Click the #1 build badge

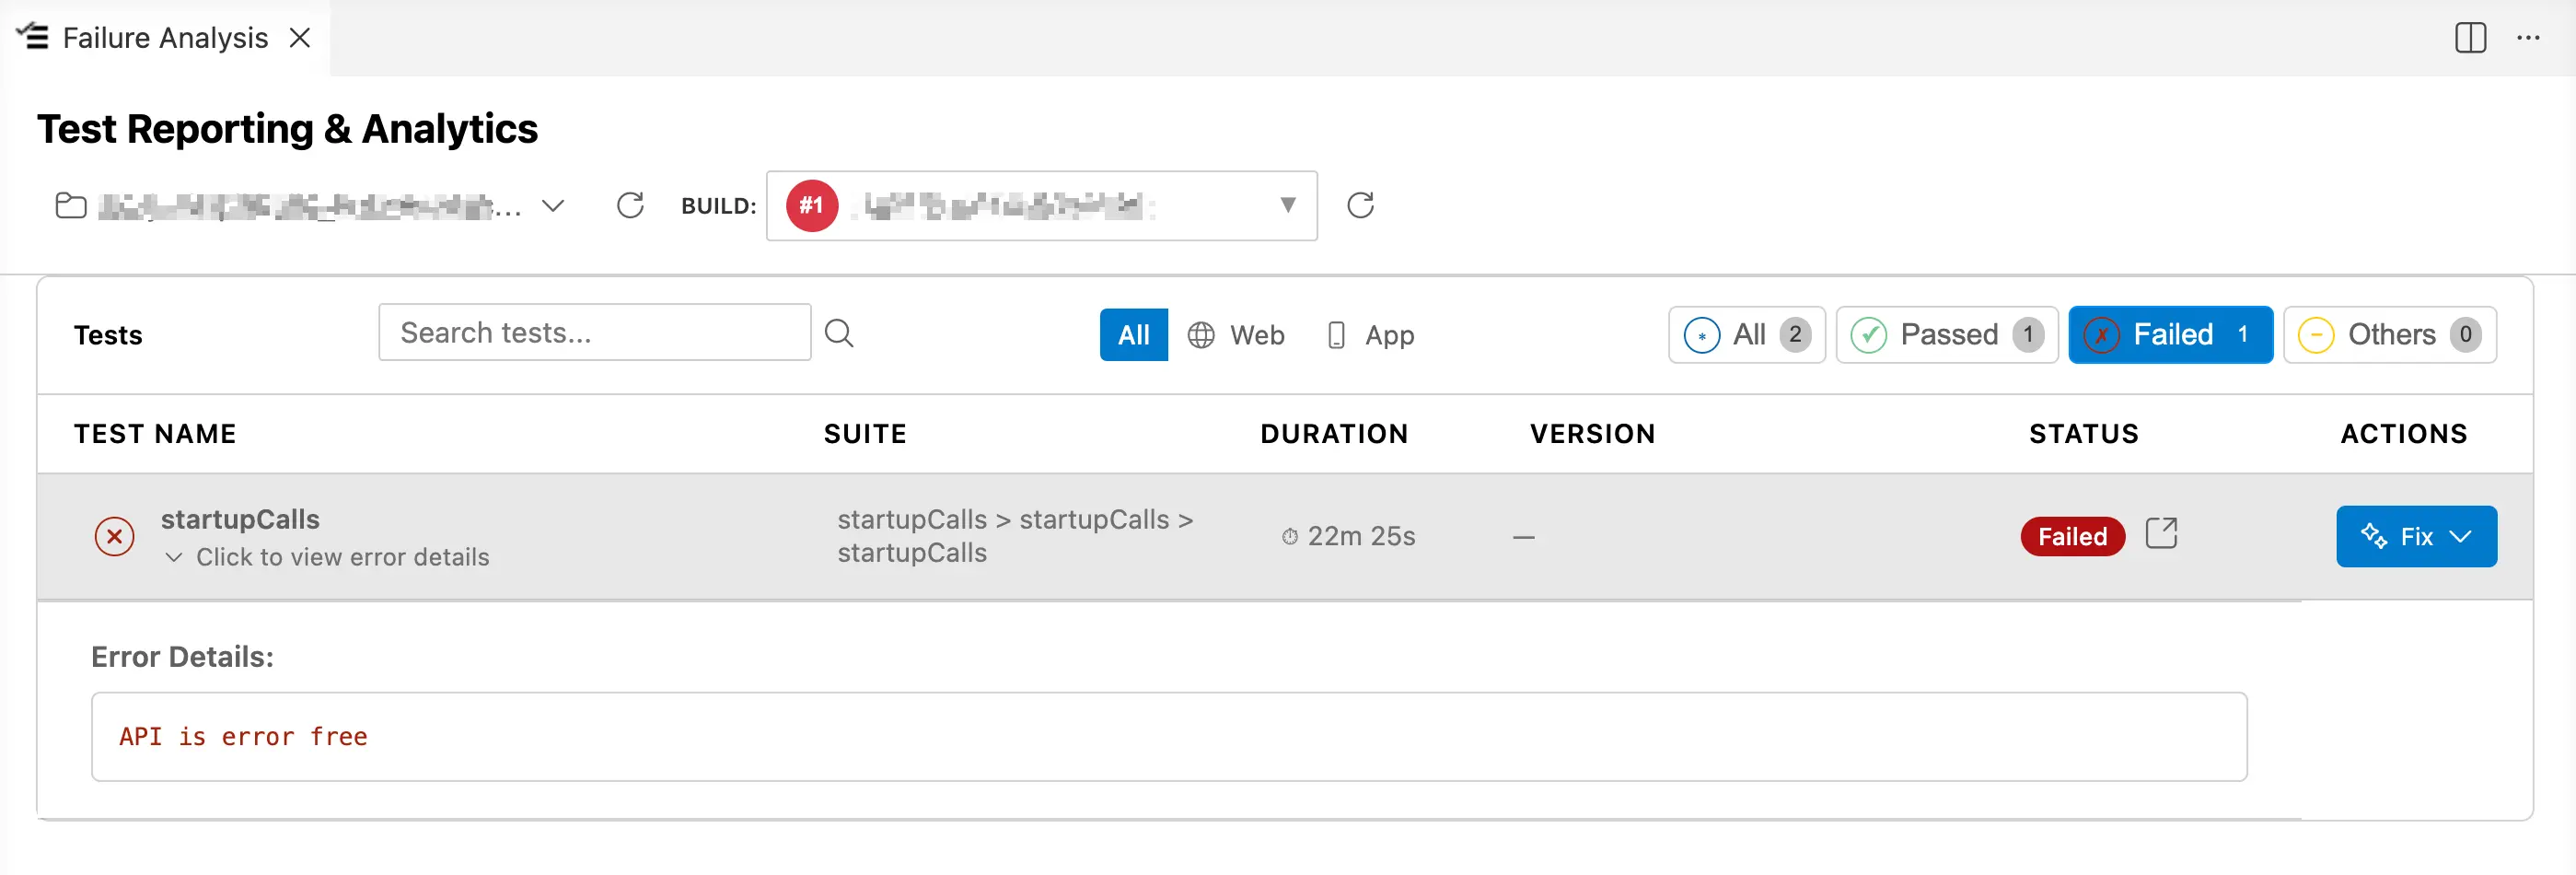811,206
